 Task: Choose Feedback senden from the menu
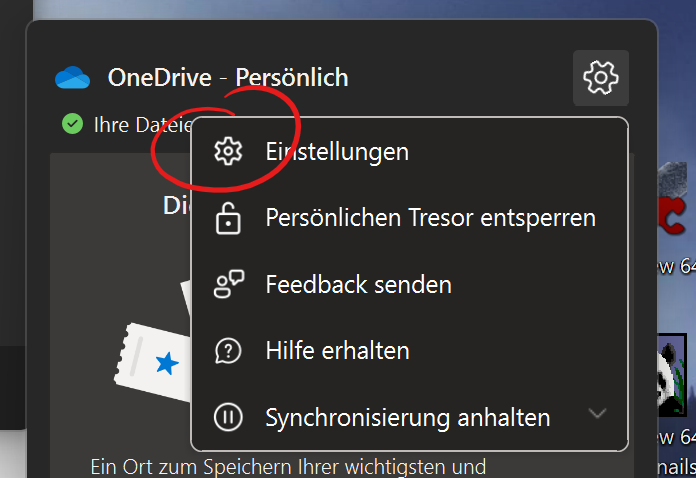(358, 285)
